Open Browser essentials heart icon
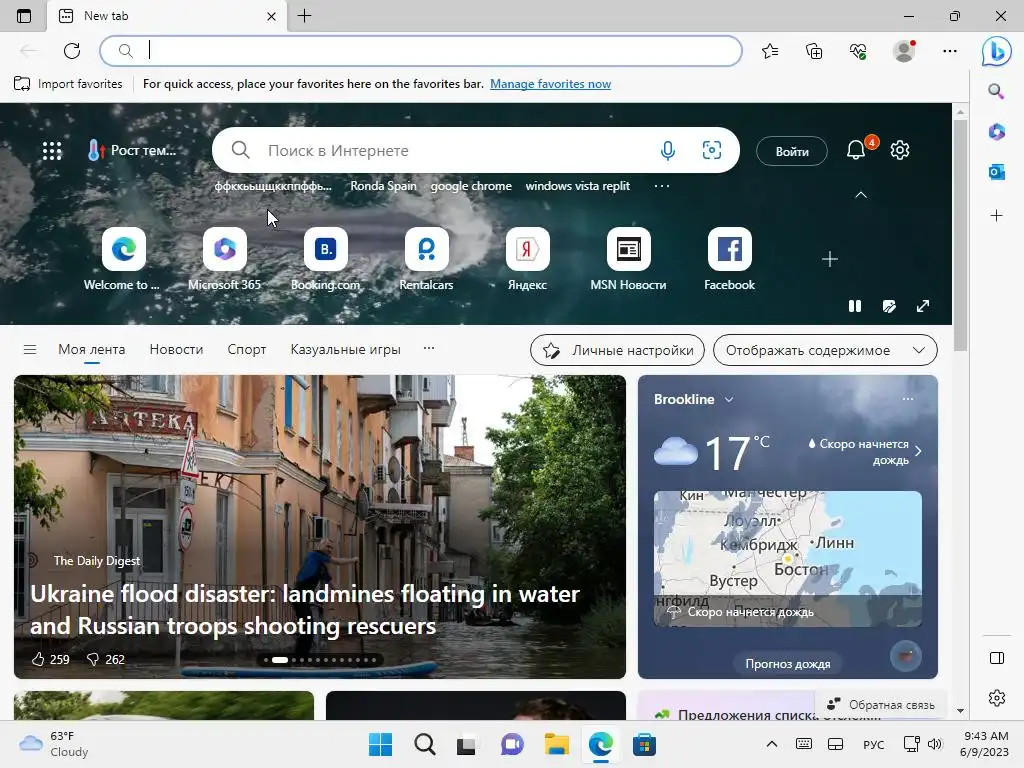This screenshot has width=1024, height=768. [x=858, y=51]
